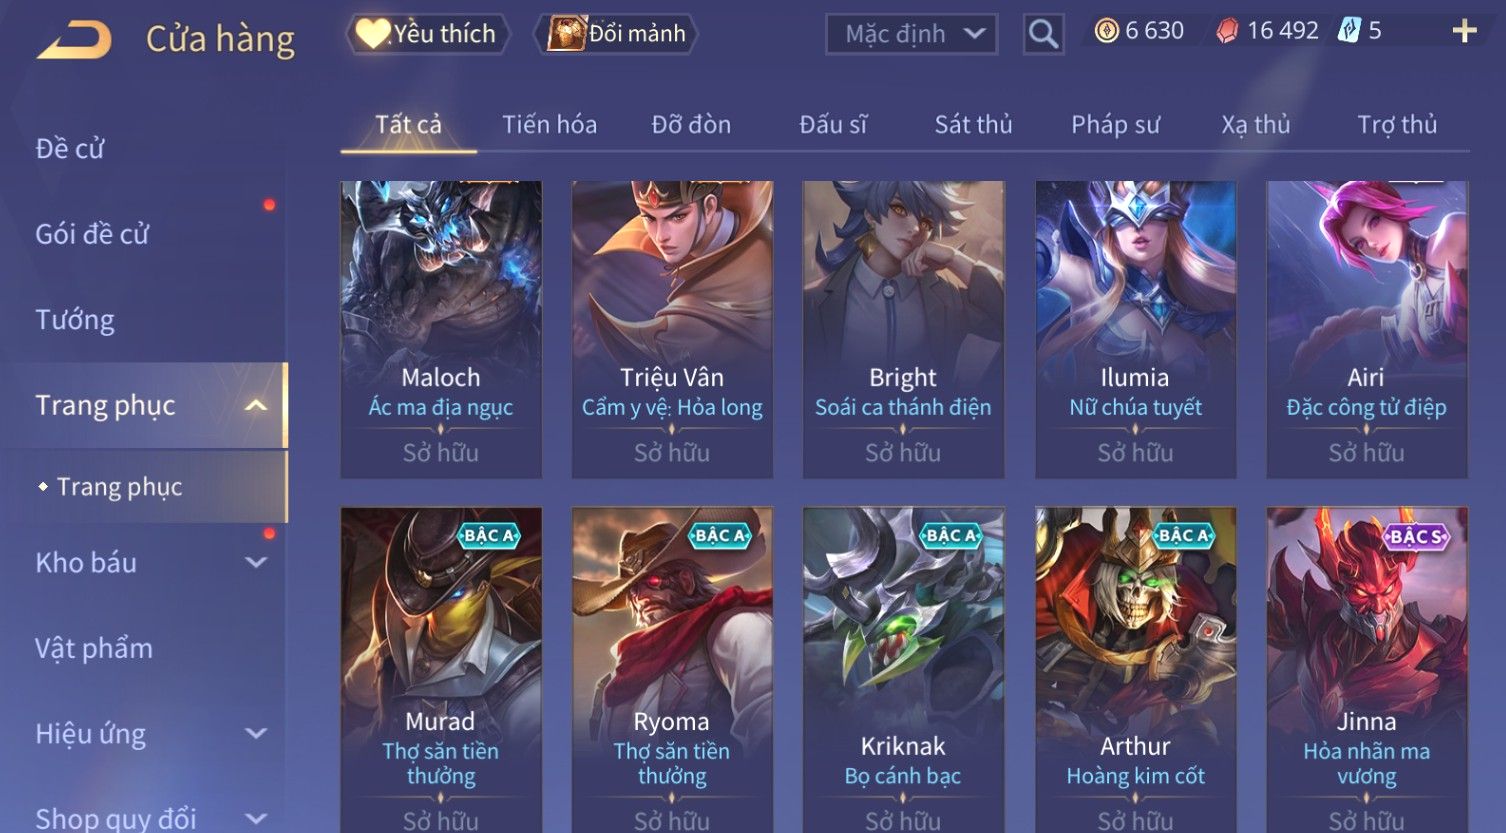Open the Yêu thích heart favorites
This screenshot has height=833, width=1506.
(x=427, y=34)
